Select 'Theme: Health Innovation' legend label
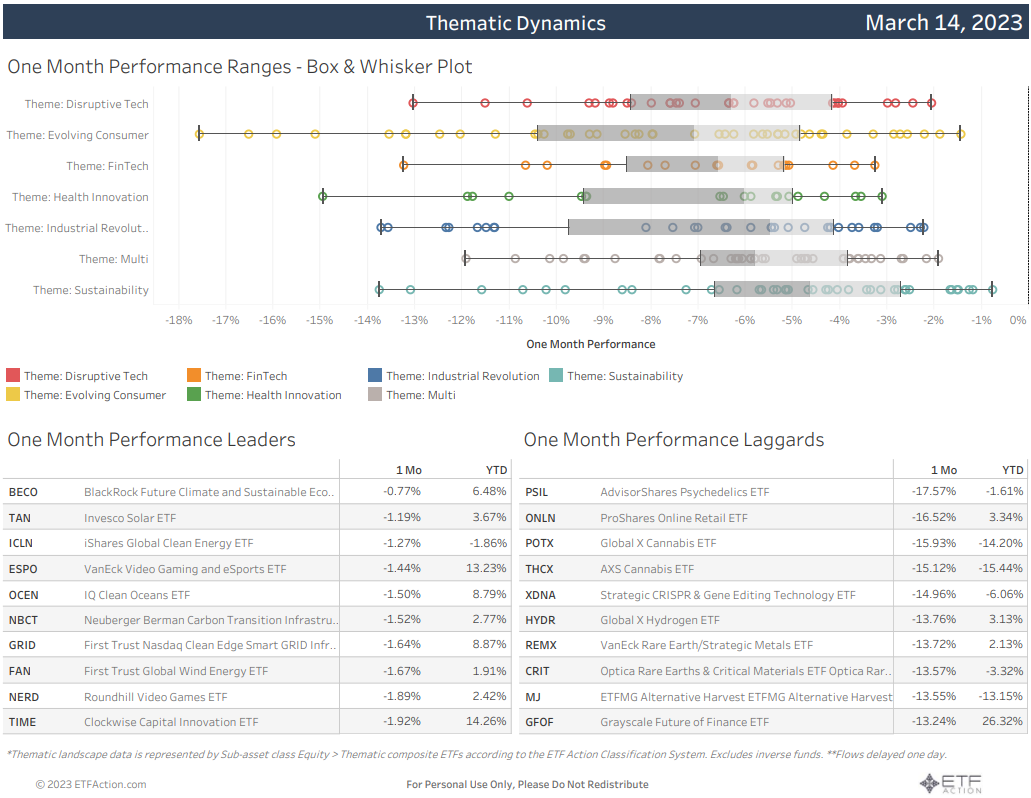 point(274,395)
